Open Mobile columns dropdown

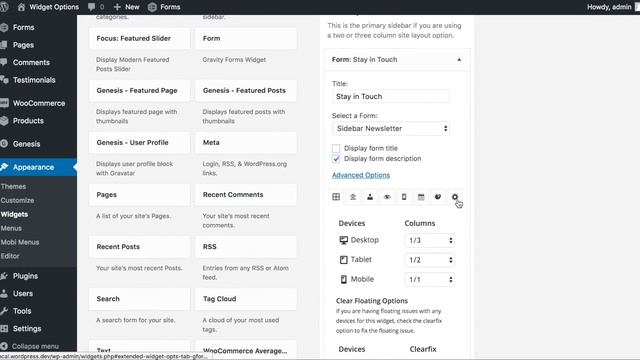pyautogui.click(x=429, y=280)
